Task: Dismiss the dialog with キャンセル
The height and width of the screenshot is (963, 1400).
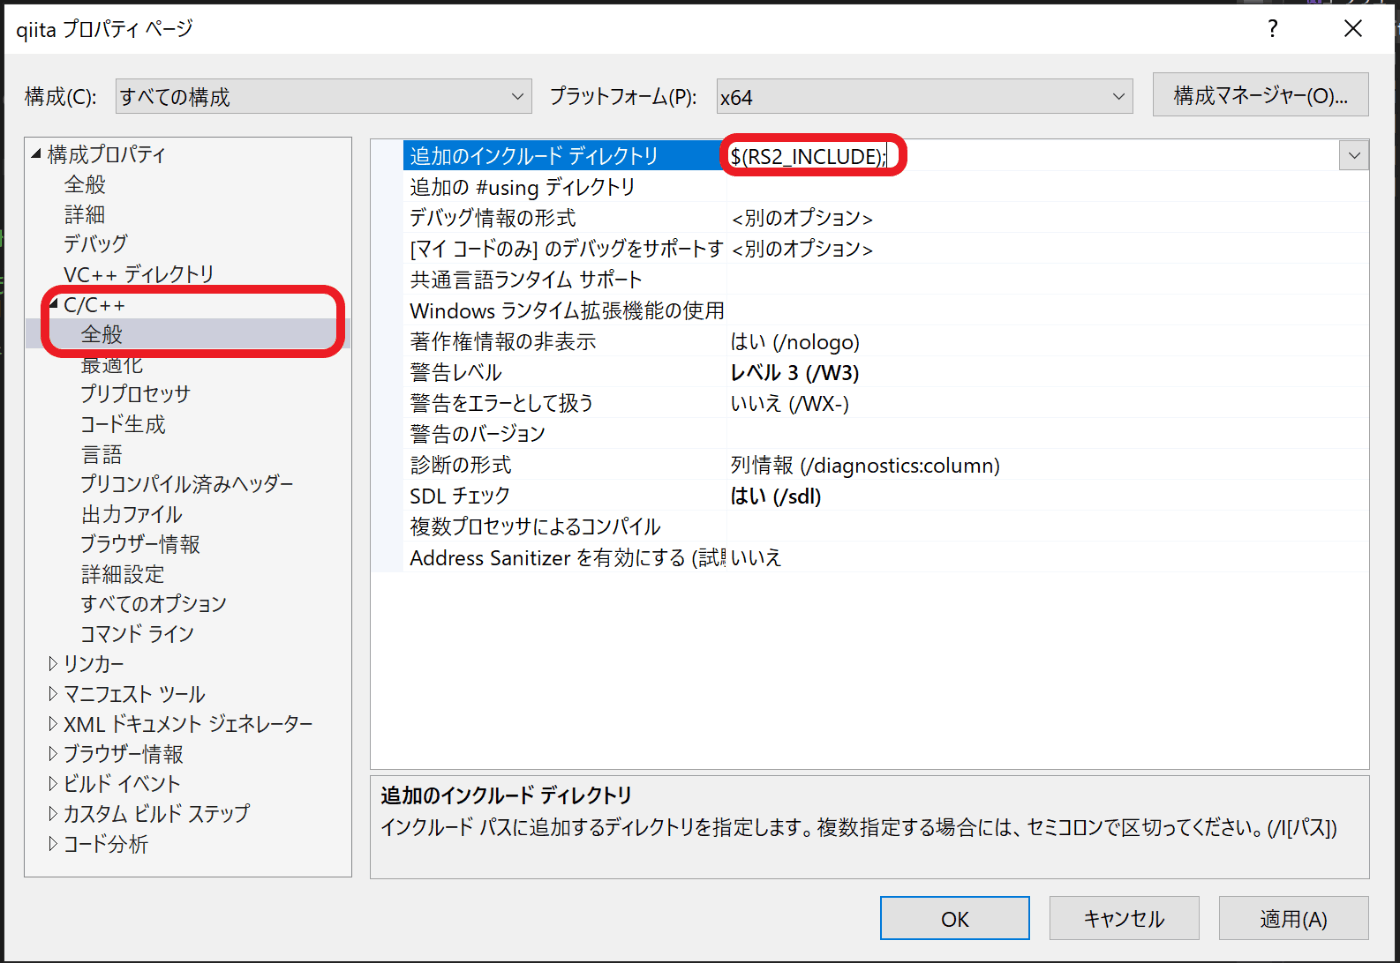Action: click(1123, 917)
